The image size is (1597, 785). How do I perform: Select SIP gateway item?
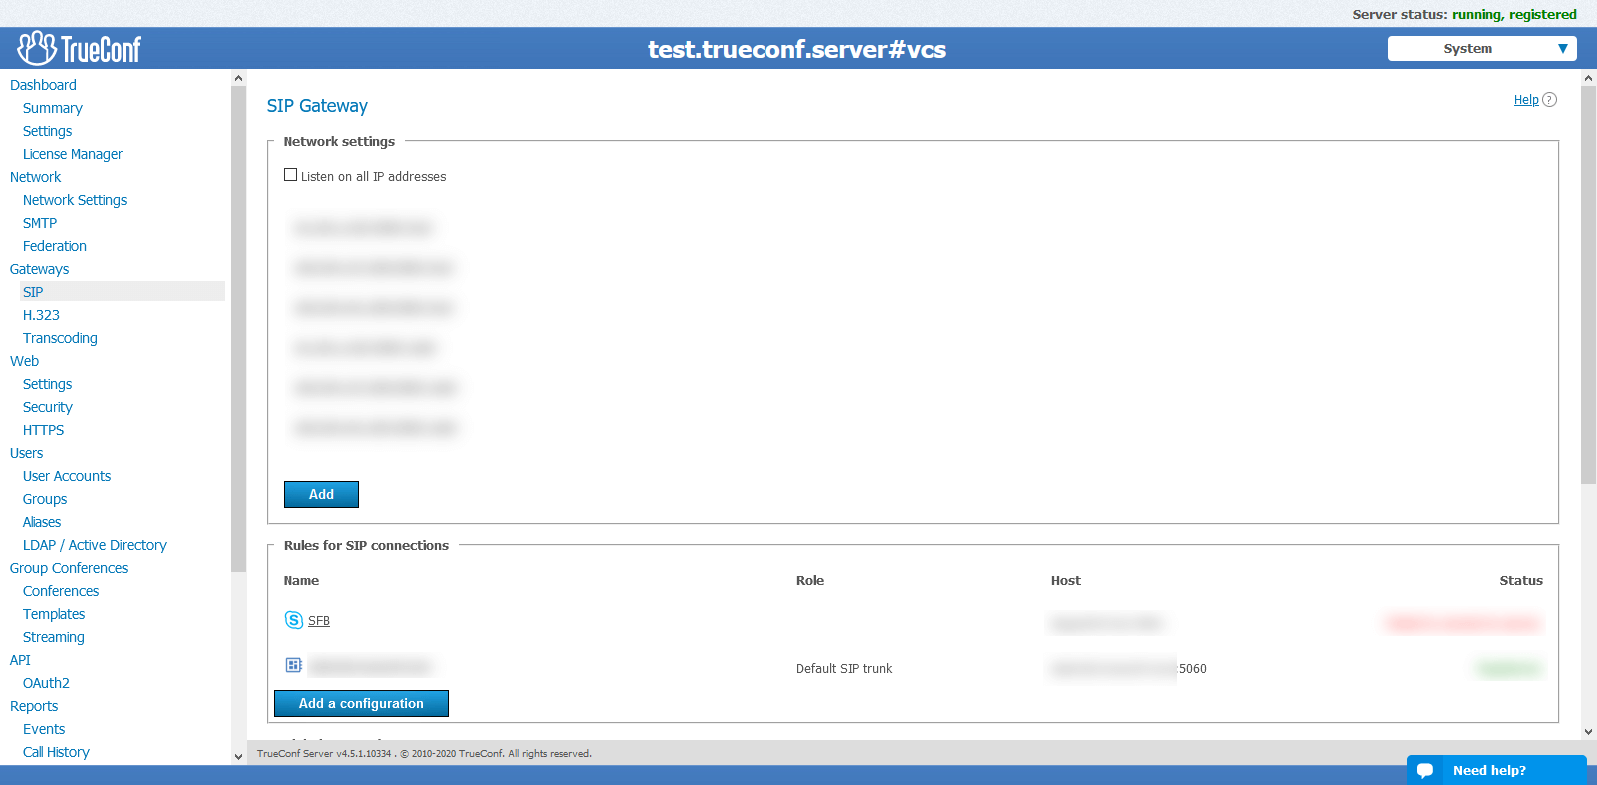pos(122,292)
